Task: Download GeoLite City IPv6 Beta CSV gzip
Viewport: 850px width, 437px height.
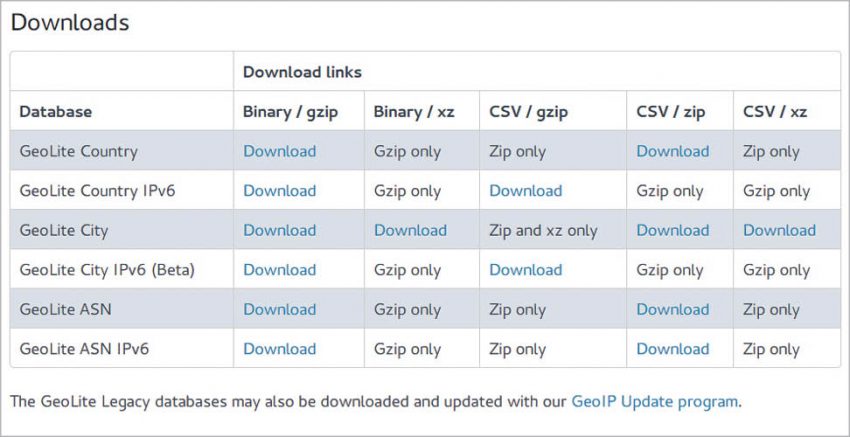Action: tap(525, 270)
